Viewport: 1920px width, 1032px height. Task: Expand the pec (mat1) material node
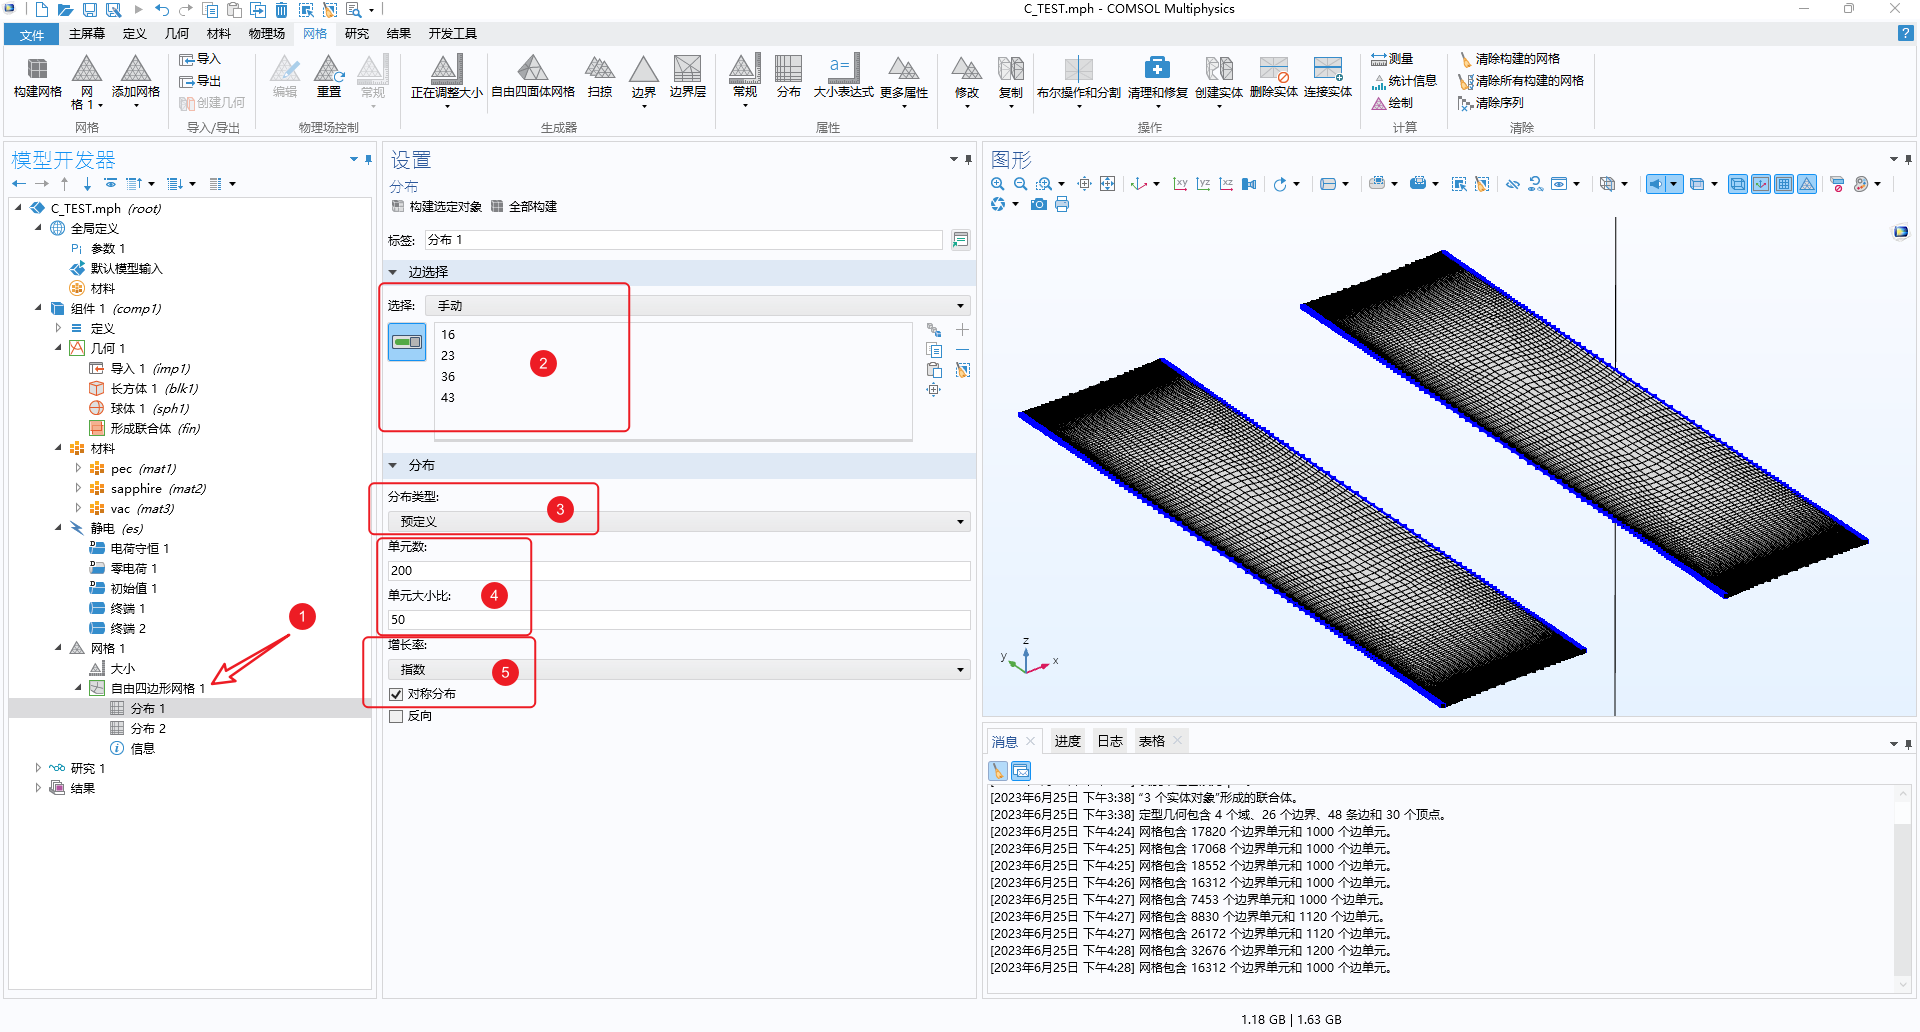(78, 468)
